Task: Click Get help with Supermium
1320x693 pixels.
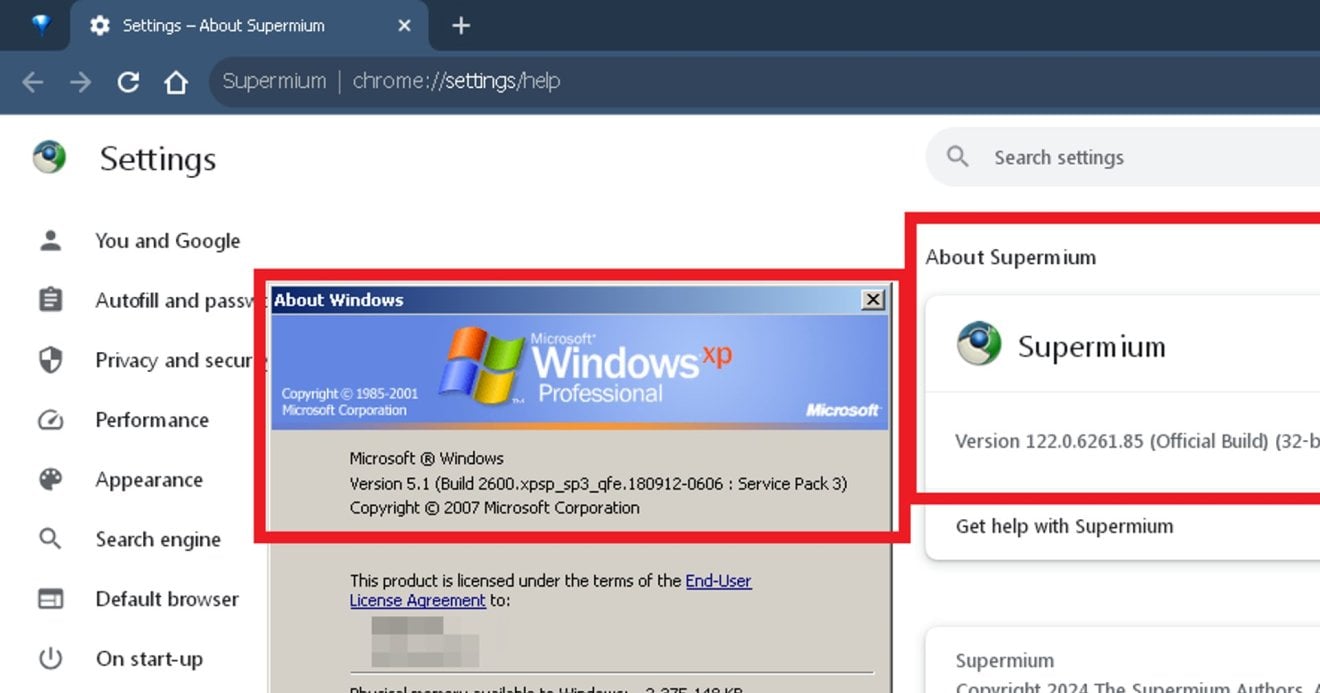Action: [1064, 526]
